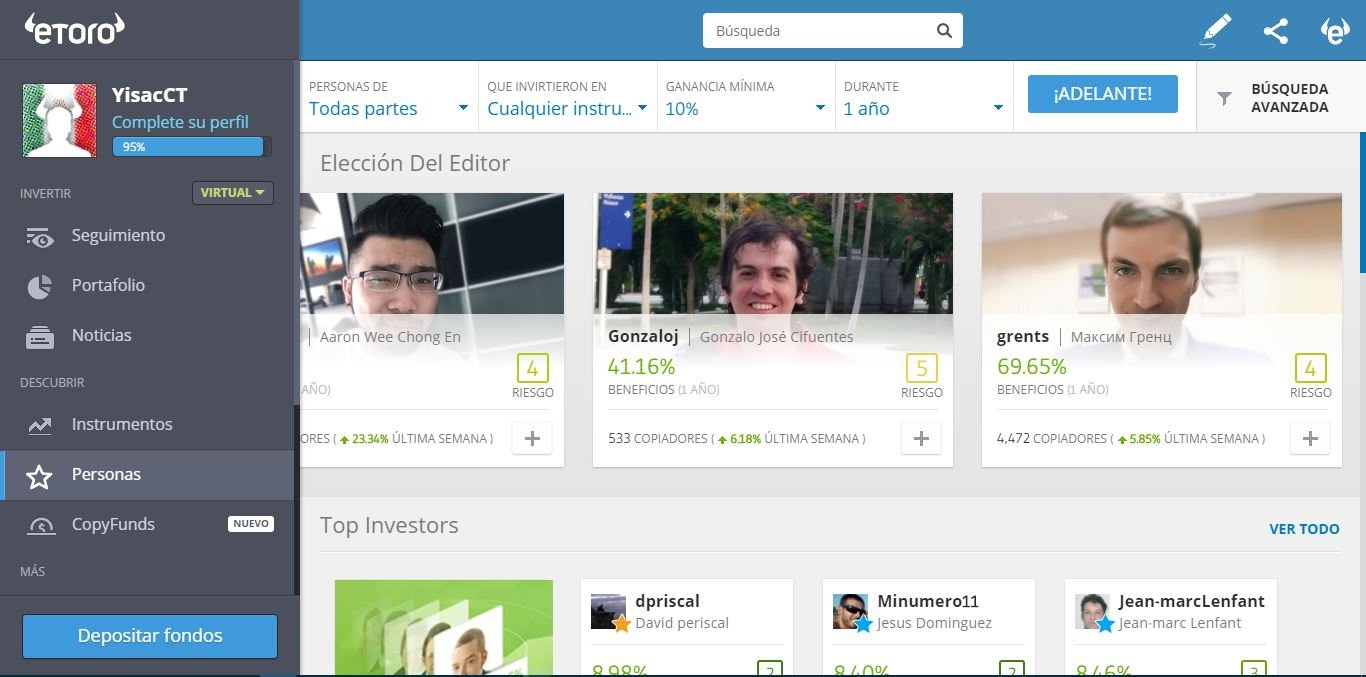
Task: Click YisacCT profile avatar
Action: pos(59,120)
